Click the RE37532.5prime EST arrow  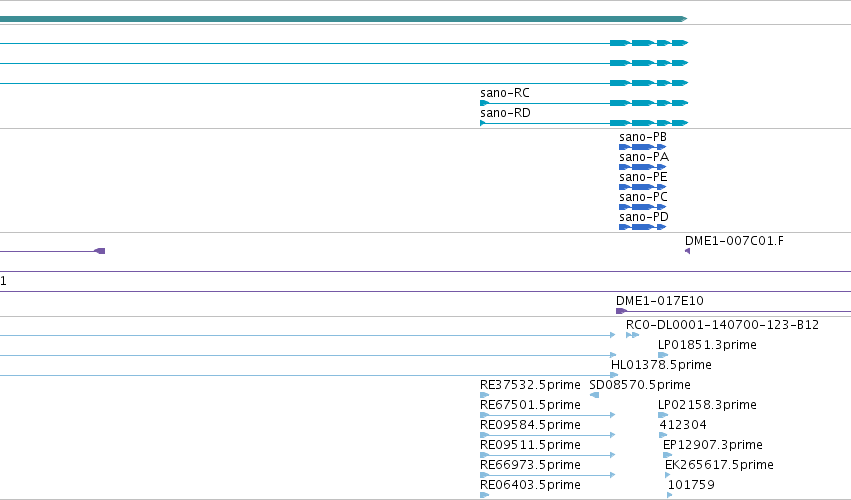click(x=485, y=395)
